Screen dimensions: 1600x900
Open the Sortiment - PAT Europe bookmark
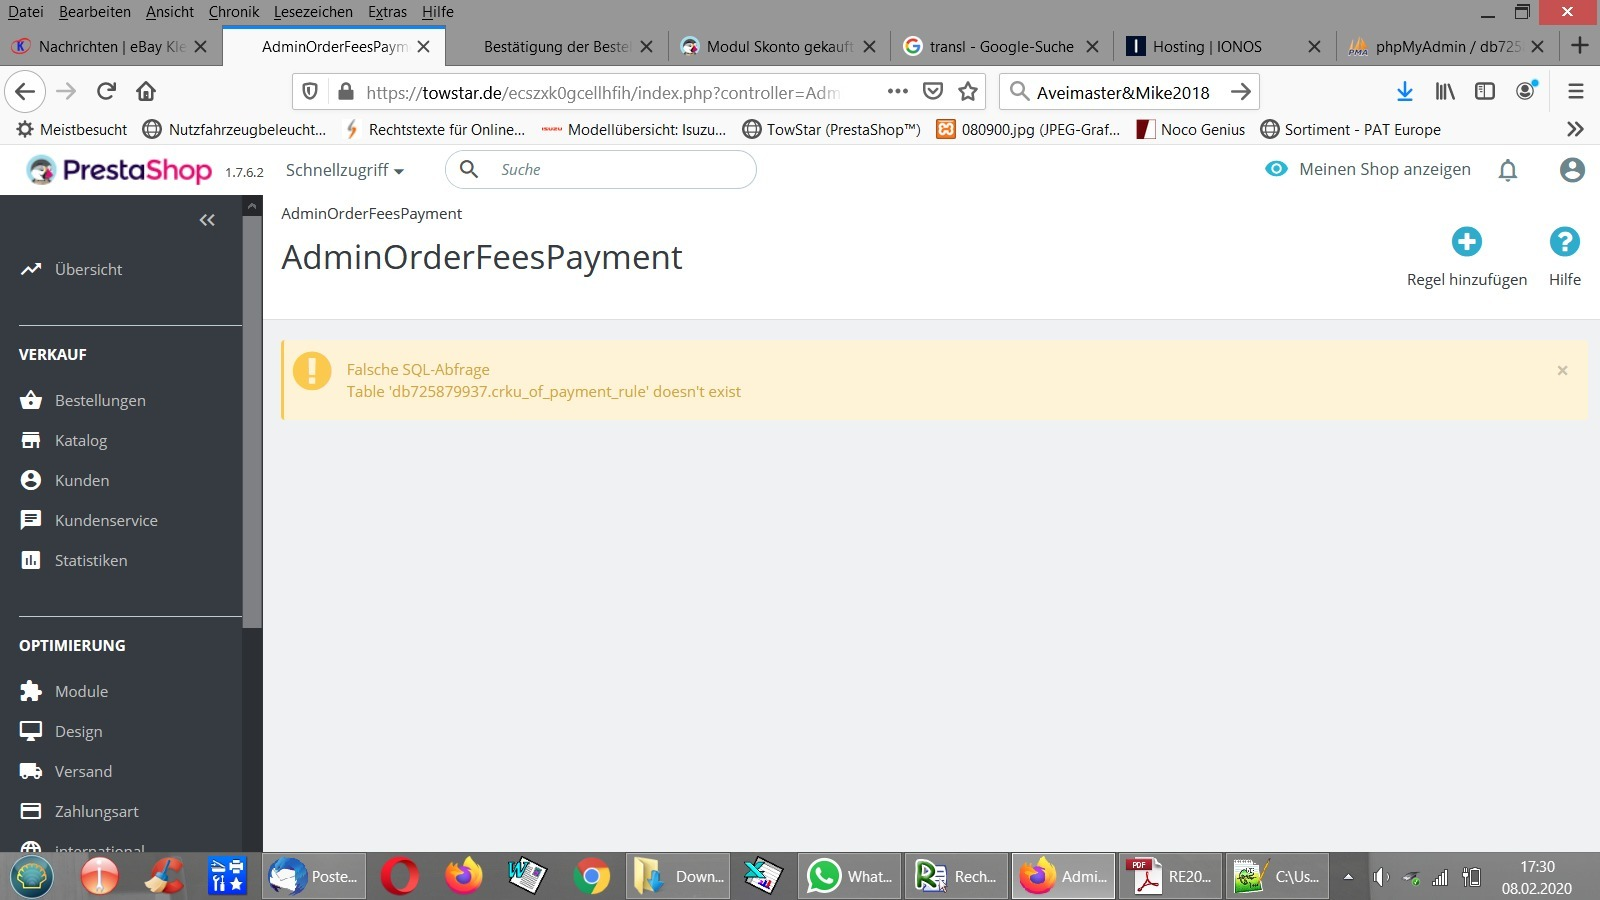[x=1351, y=129]
